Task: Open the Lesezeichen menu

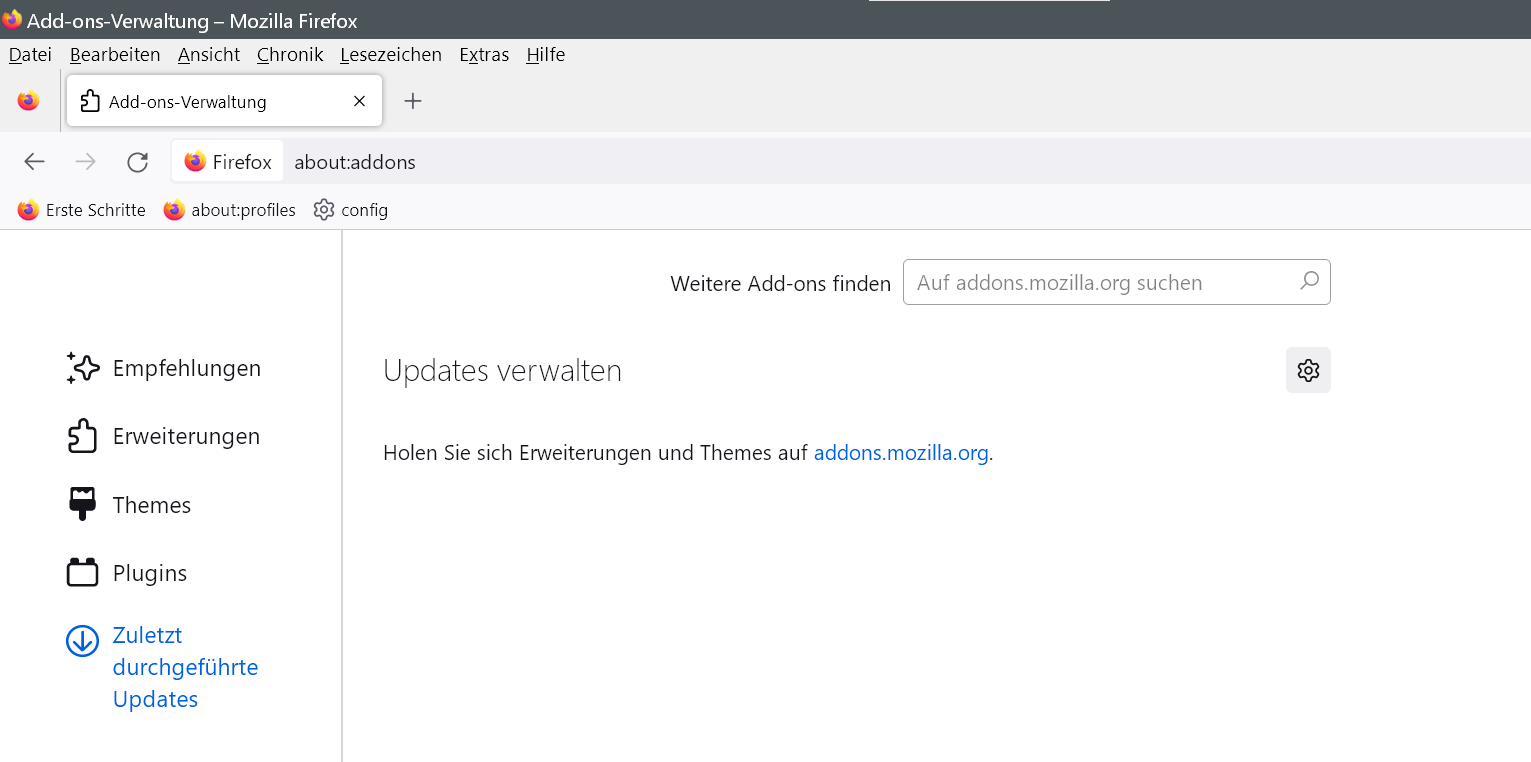Action: 391,55
